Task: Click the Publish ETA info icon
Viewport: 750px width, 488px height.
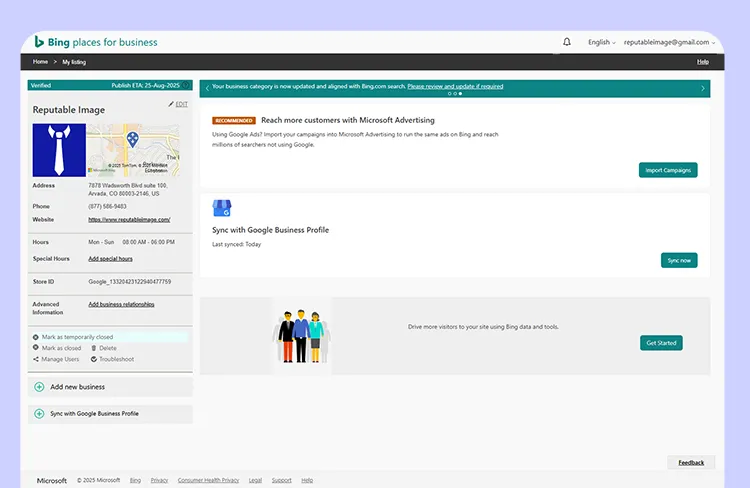Action: (186, 85)
